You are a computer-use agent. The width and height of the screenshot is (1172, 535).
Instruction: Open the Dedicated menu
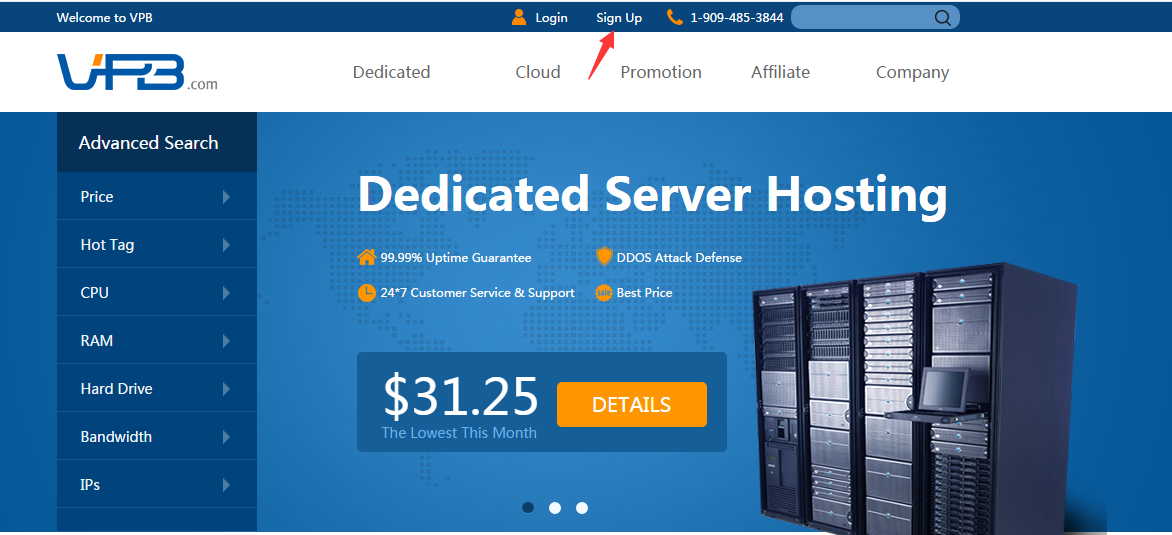click(x=392, y=72)
